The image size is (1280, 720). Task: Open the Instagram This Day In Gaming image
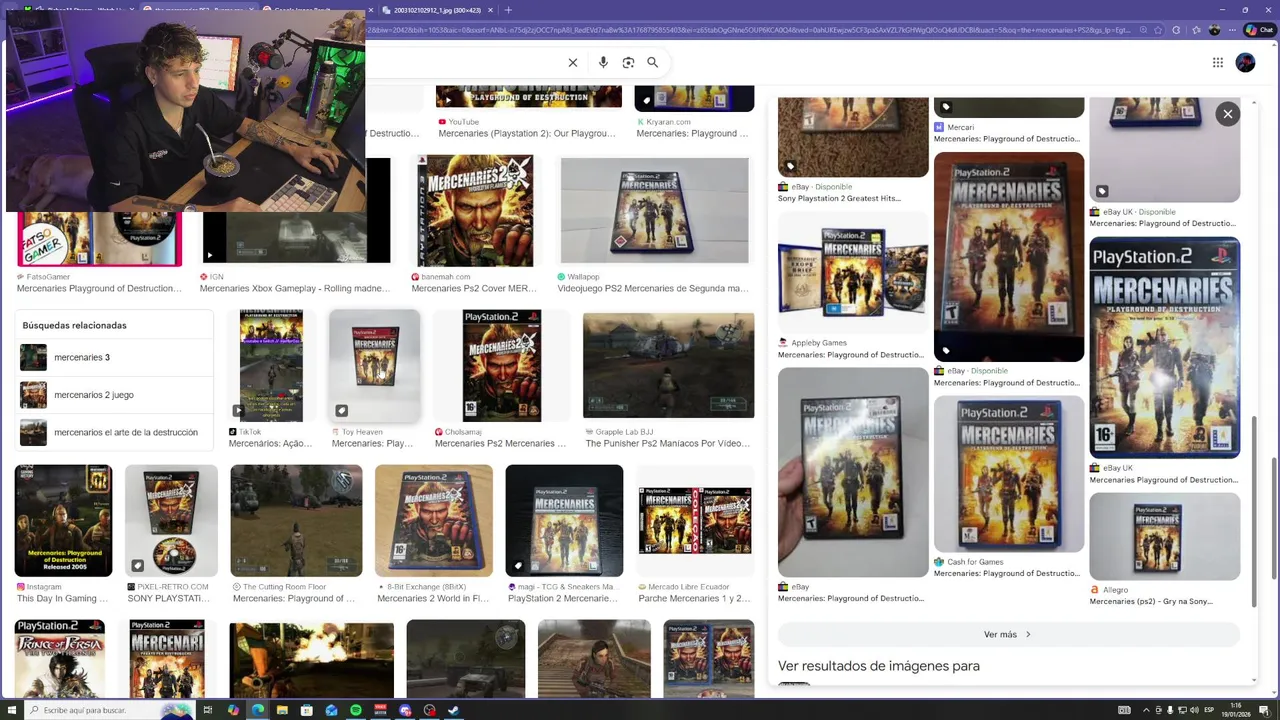click(63, 520)
